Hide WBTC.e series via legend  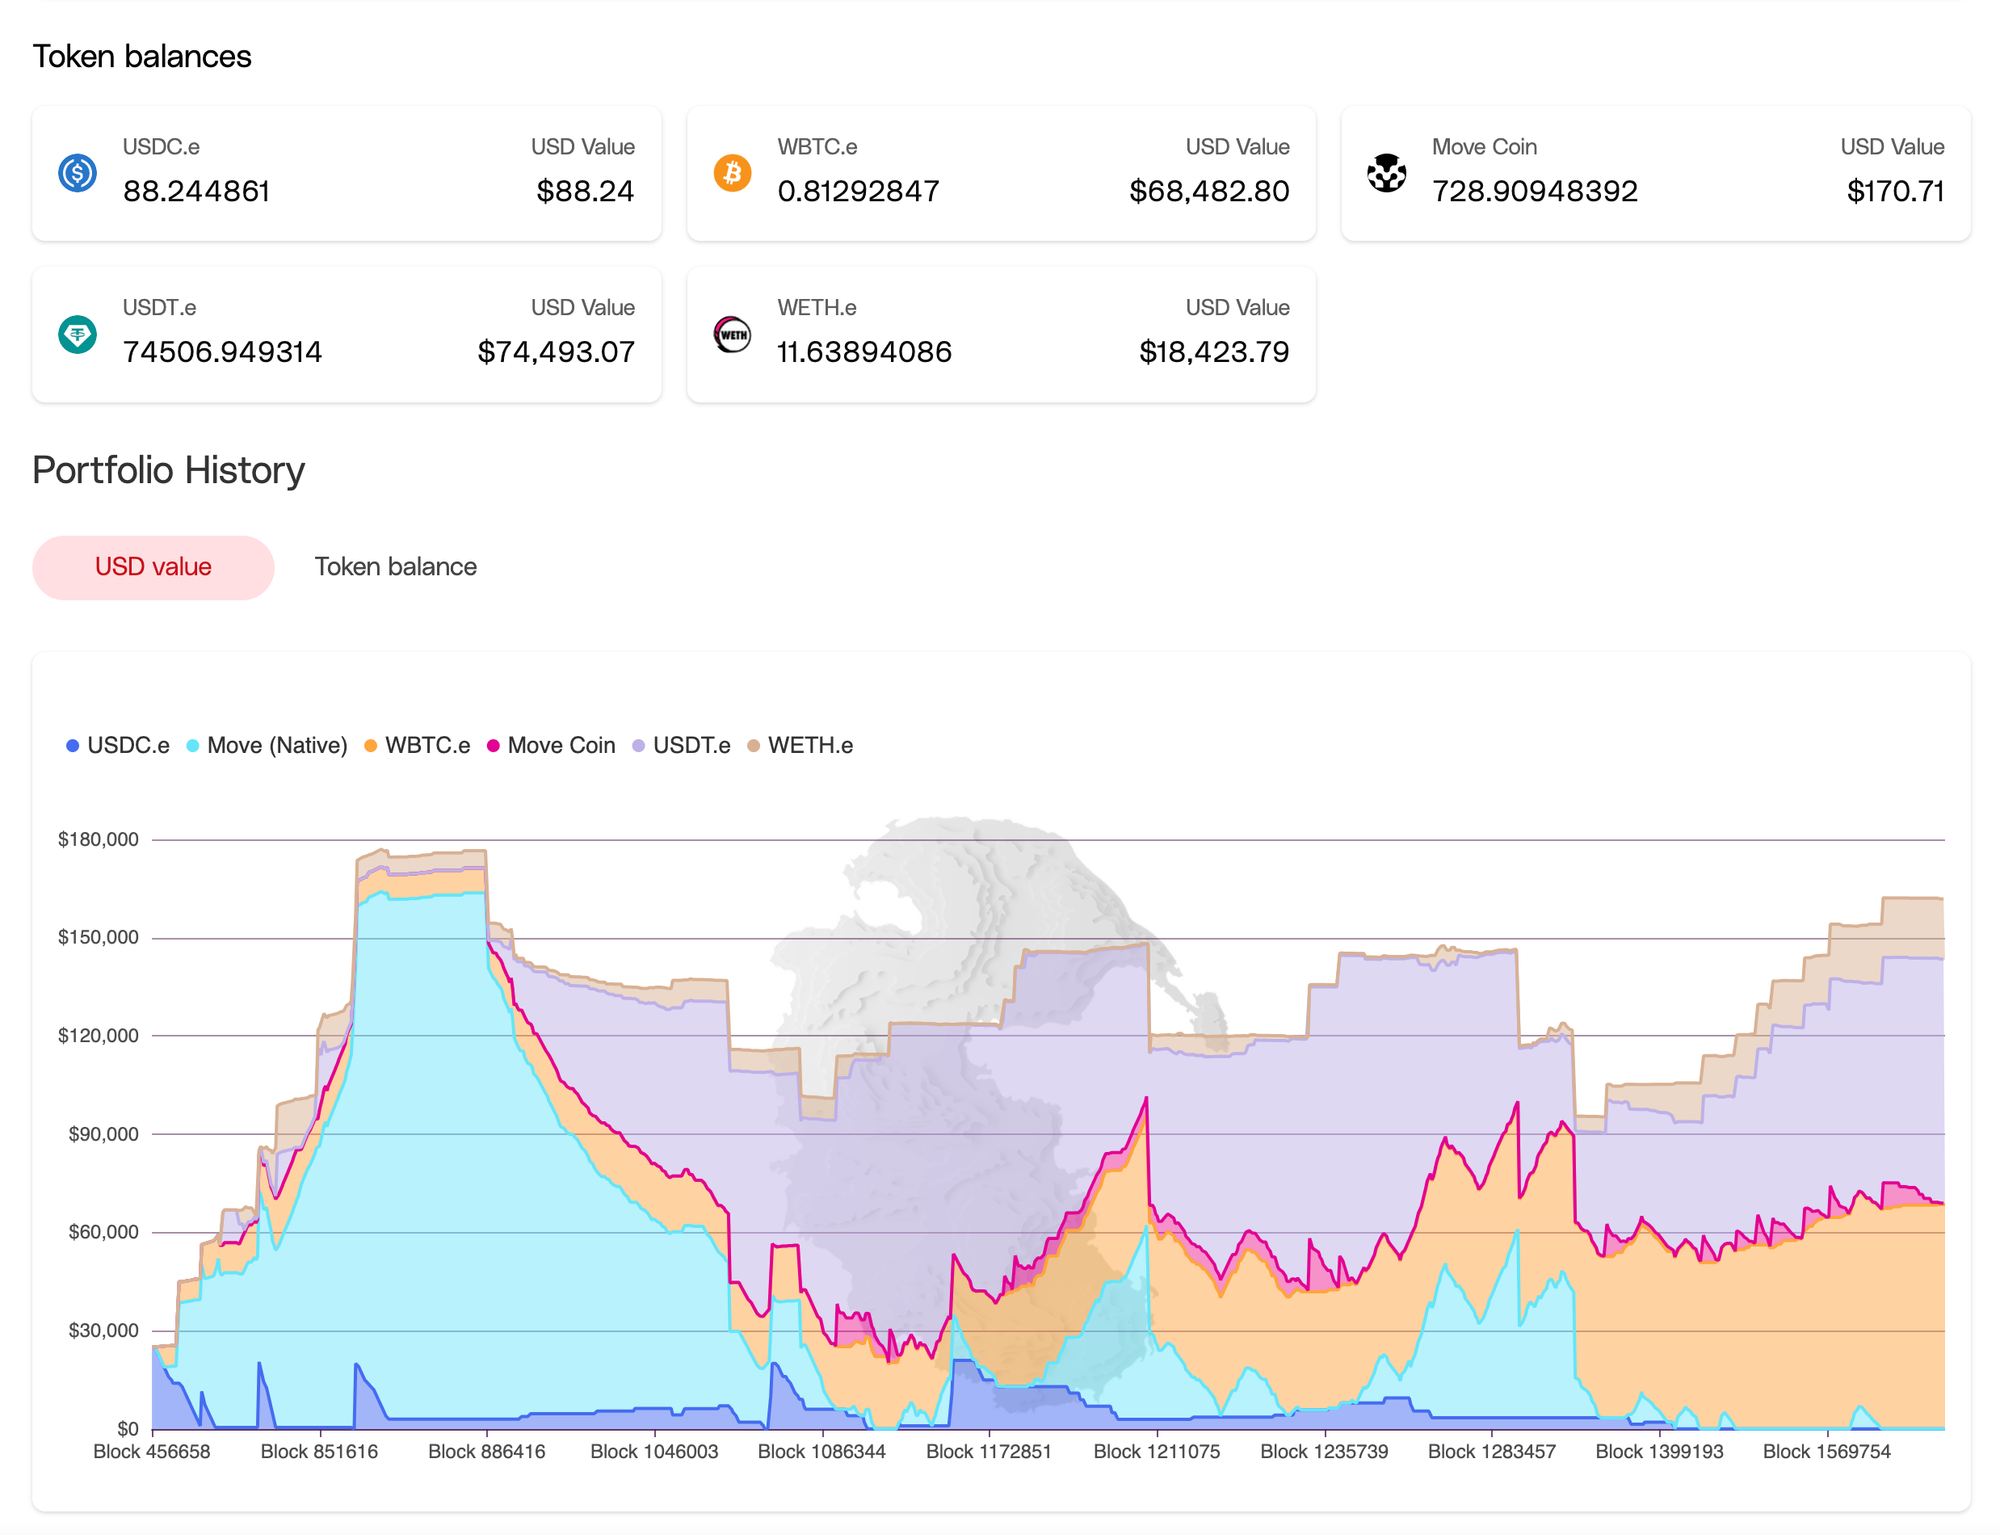[x=426, y=746]
